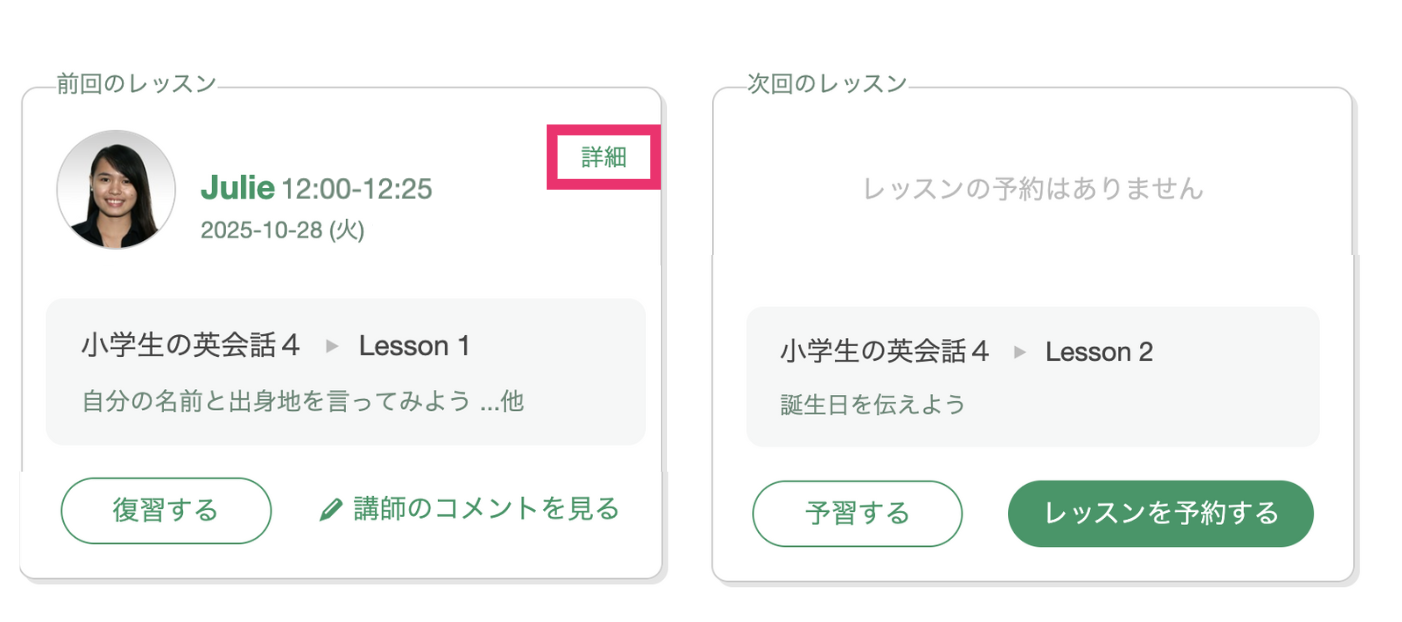Click the 誕生日を伝えよう lesson description

(x=873, y=405)
